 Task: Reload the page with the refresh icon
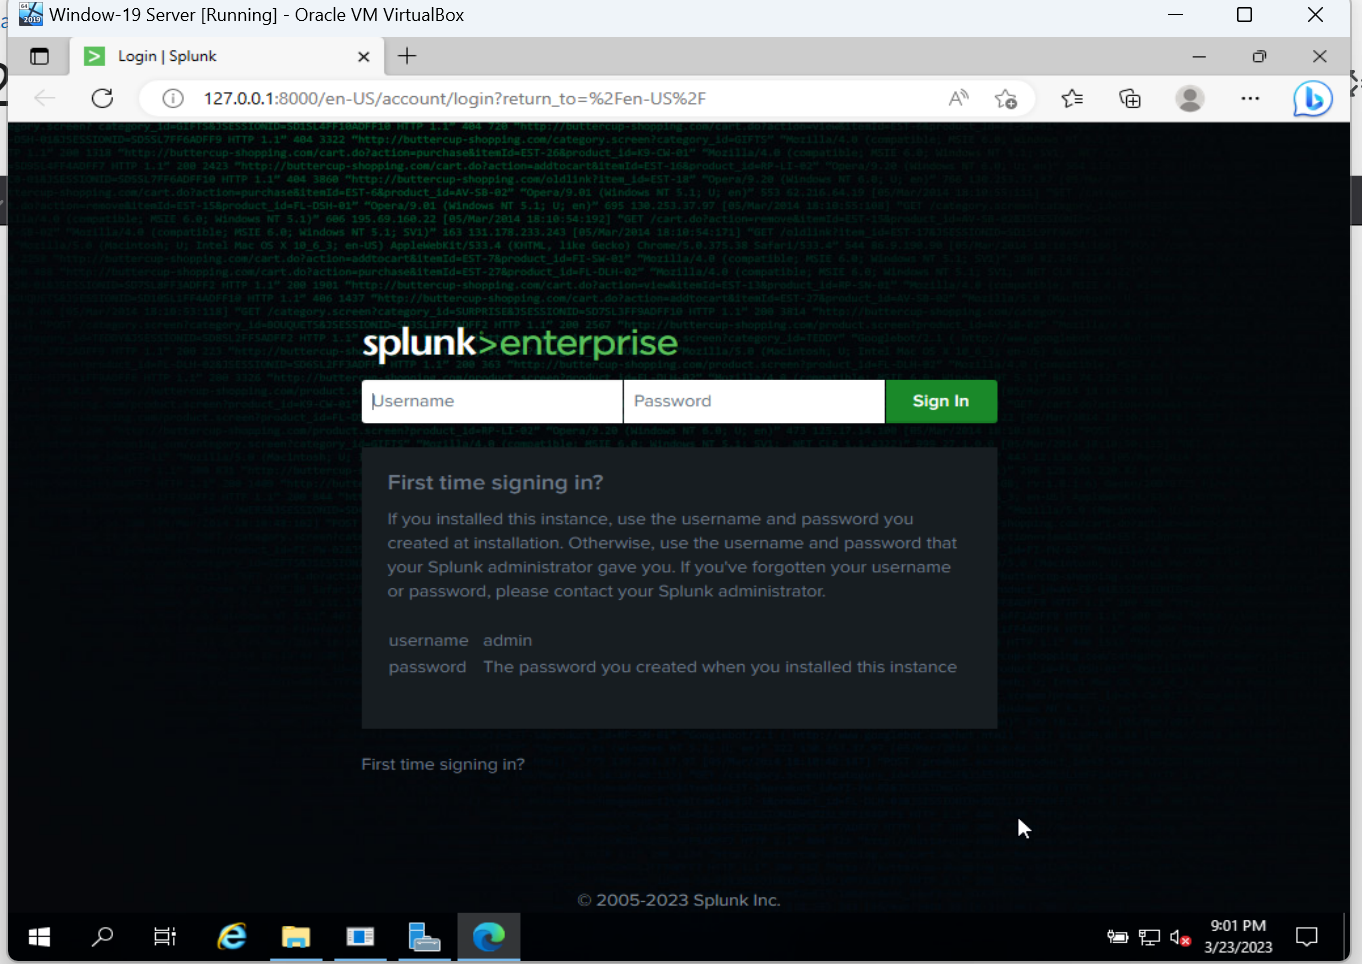pyautogui.click(x=102, y=98)
